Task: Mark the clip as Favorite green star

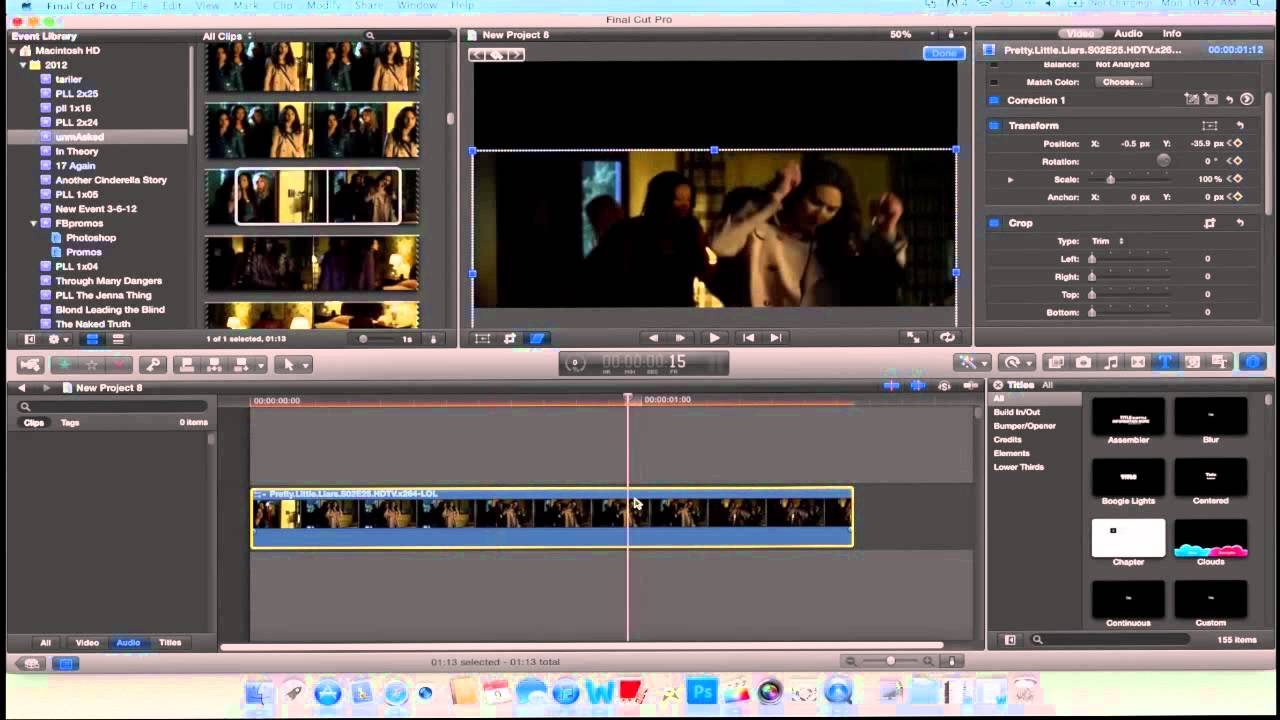Action: (x=64, y=365)
